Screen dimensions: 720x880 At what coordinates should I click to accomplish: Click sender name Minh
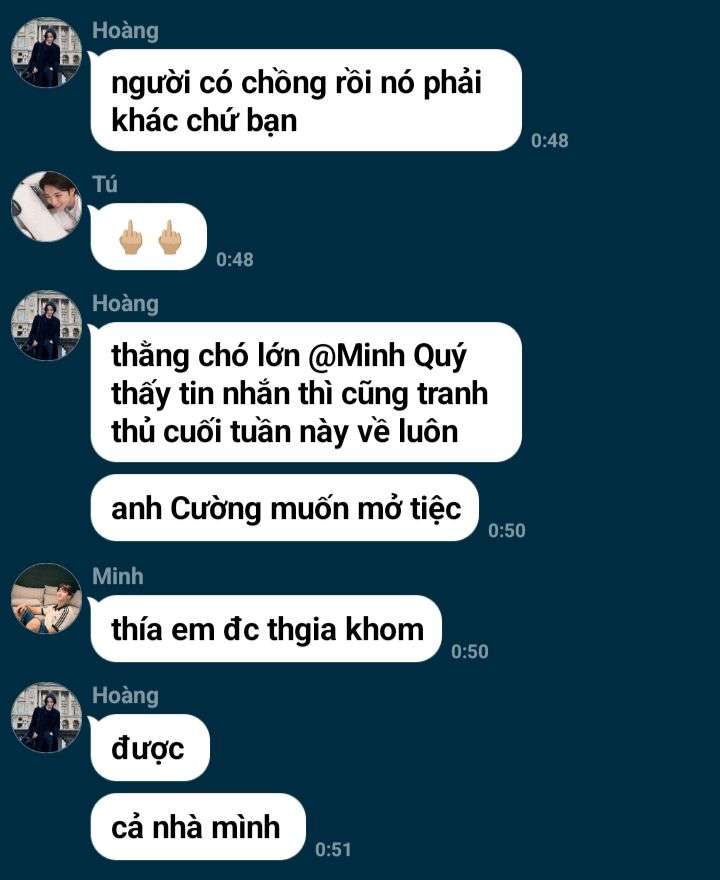(118, 576)
